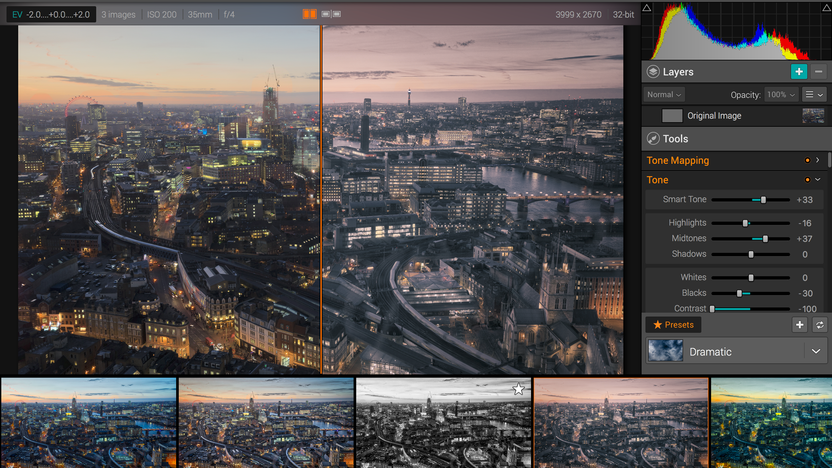Click the orange split compare view icon
The height and width of the screenshot is (468, 832).
click(x=309, y=14)
